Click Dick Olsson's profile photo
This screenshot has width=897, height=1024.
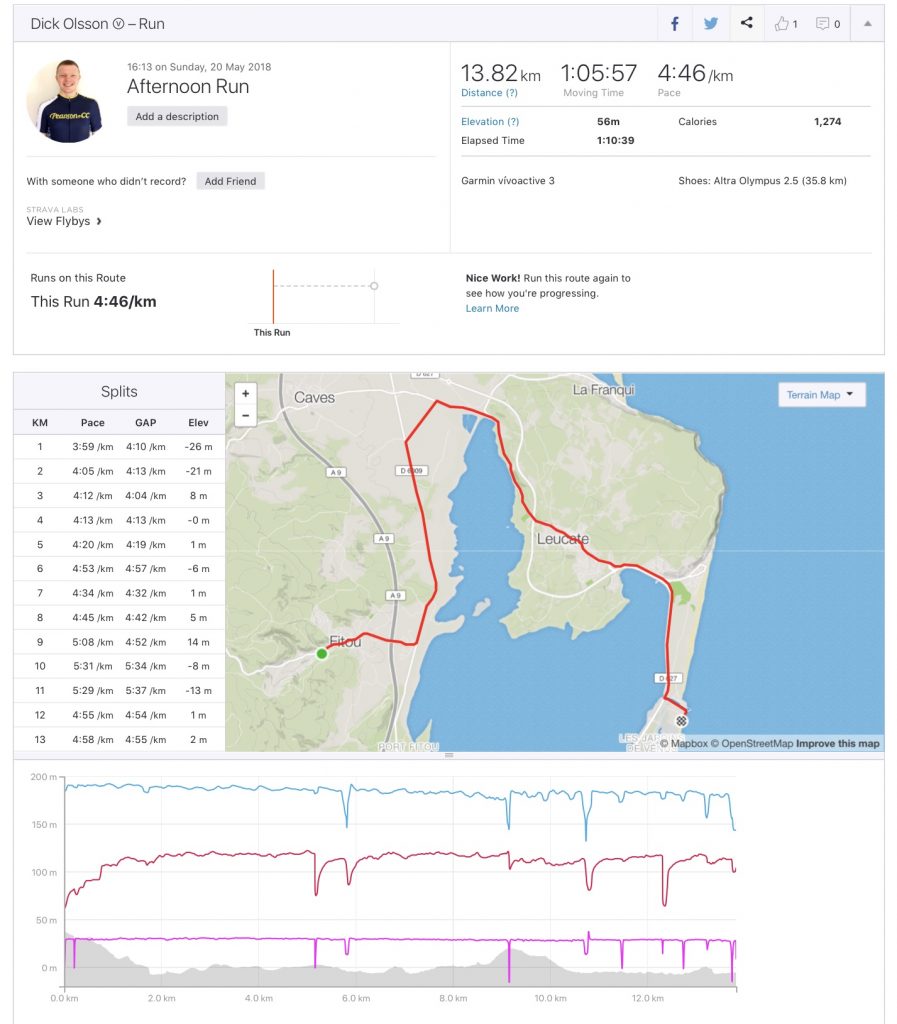(x=65, y=100)
